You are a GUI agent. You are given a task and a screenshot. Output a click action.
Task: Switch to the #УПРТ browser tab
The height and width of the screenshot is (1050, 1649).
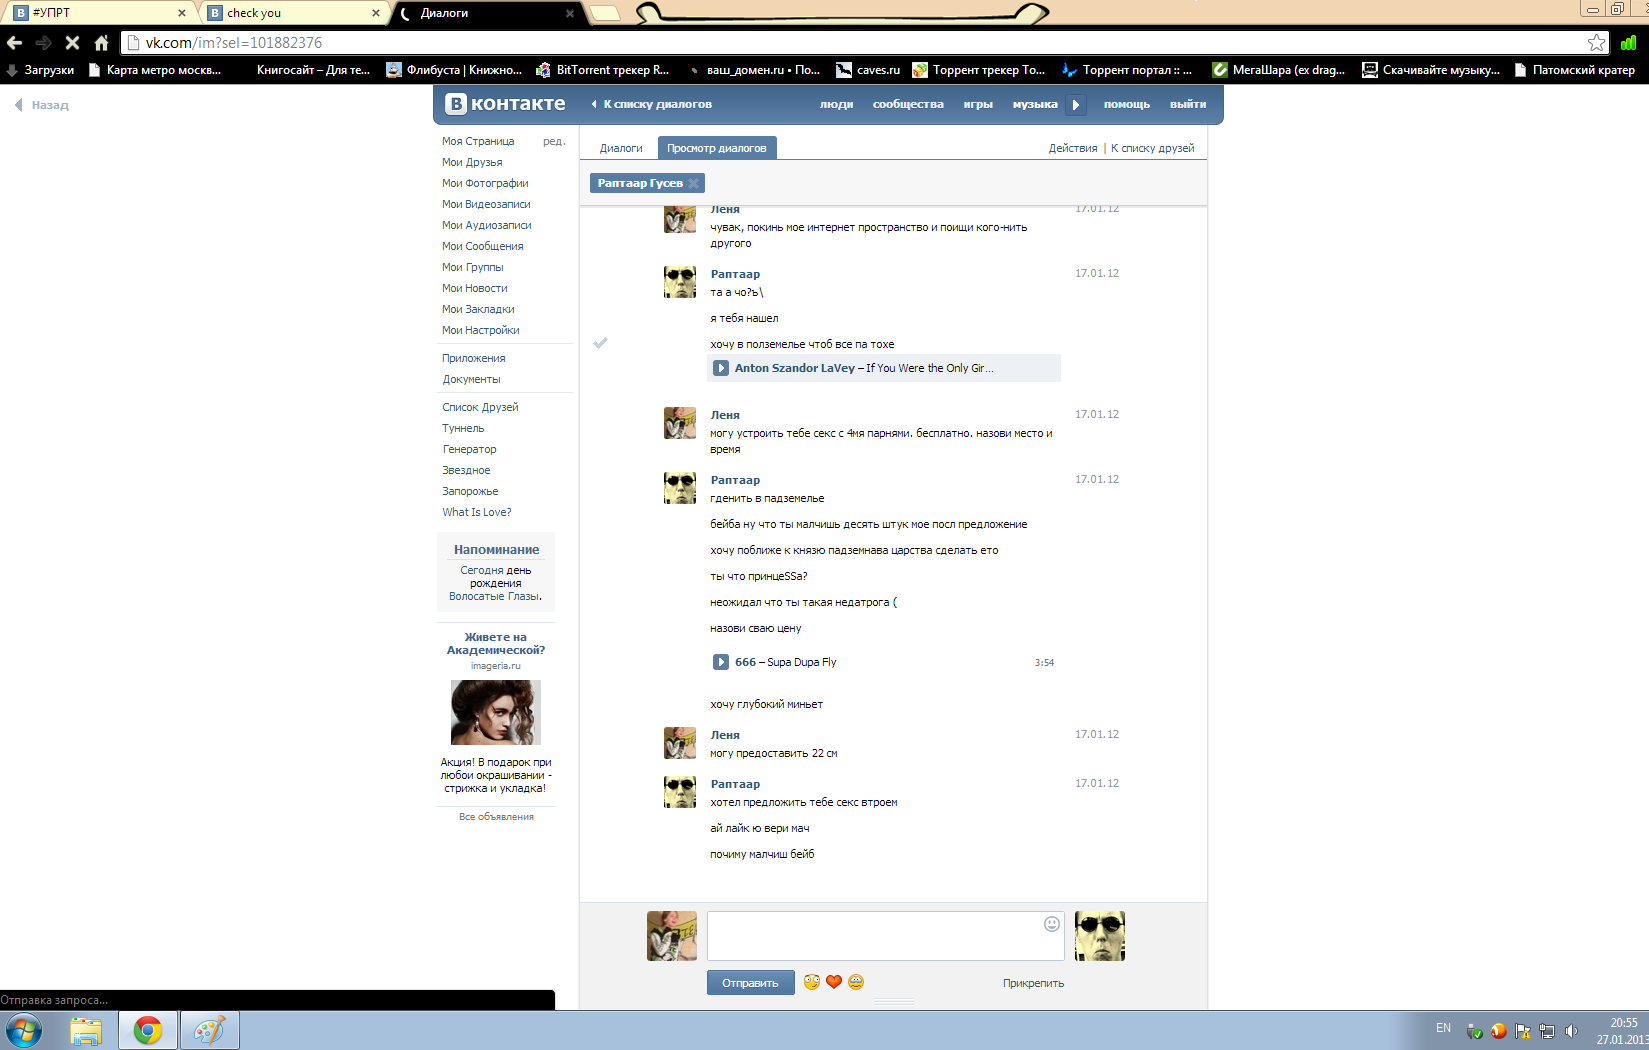(98, 13)
